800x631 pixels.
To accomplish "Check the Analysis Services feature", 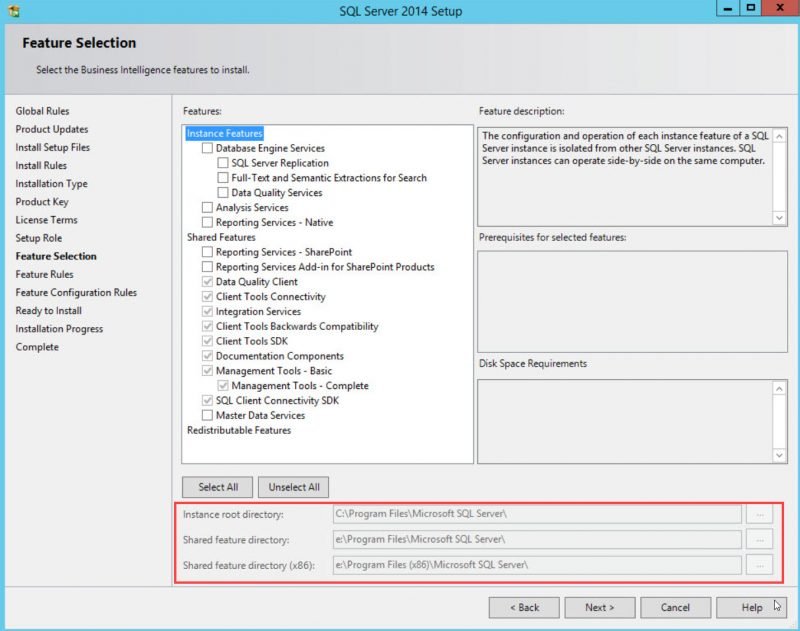I will 207,208.
